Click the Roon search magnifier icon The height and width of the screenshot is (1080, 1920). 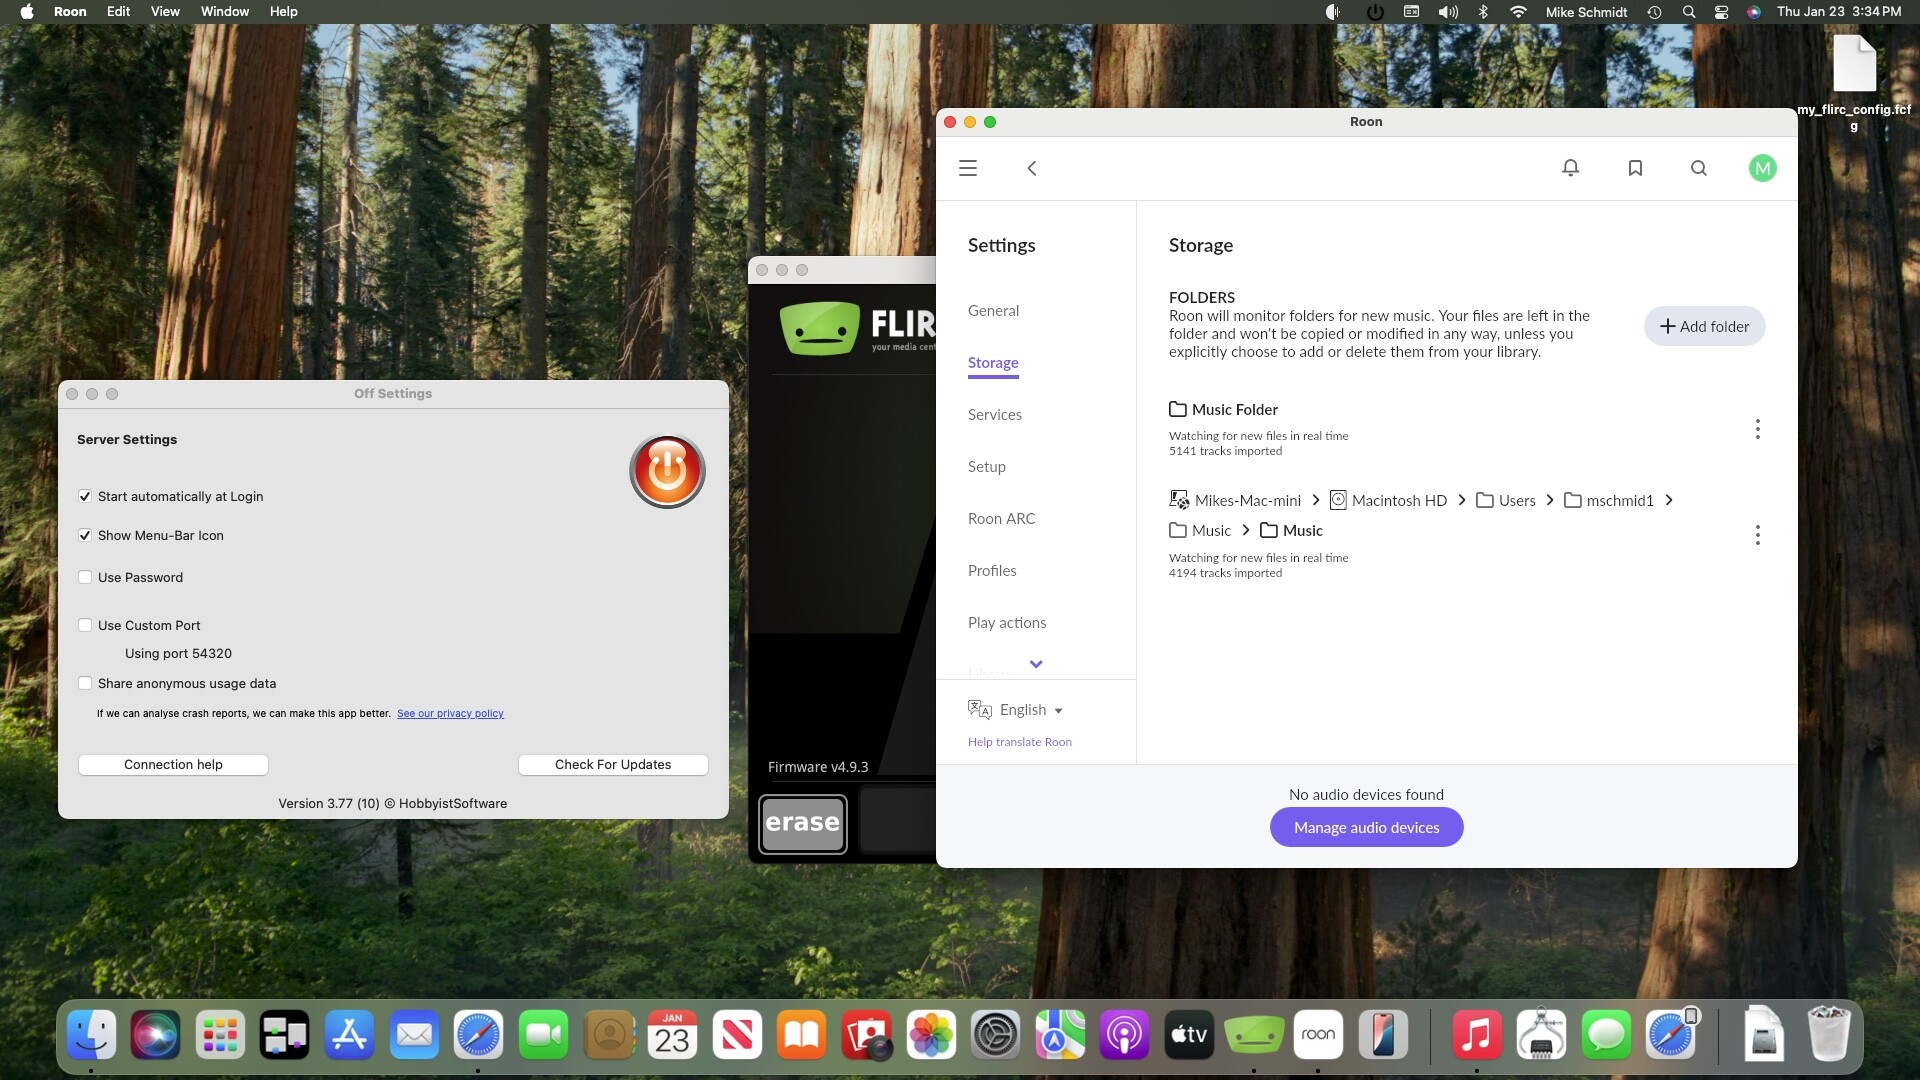[x=1698, y=168]
